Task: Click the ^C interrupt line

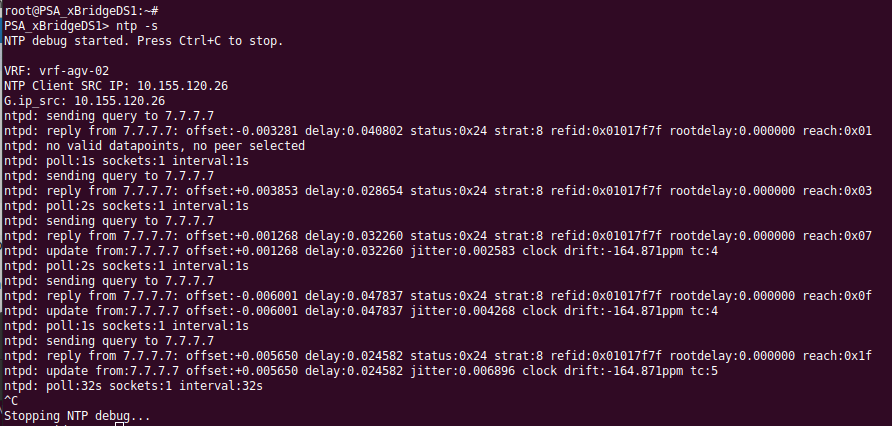Action: tap(11, 401)
